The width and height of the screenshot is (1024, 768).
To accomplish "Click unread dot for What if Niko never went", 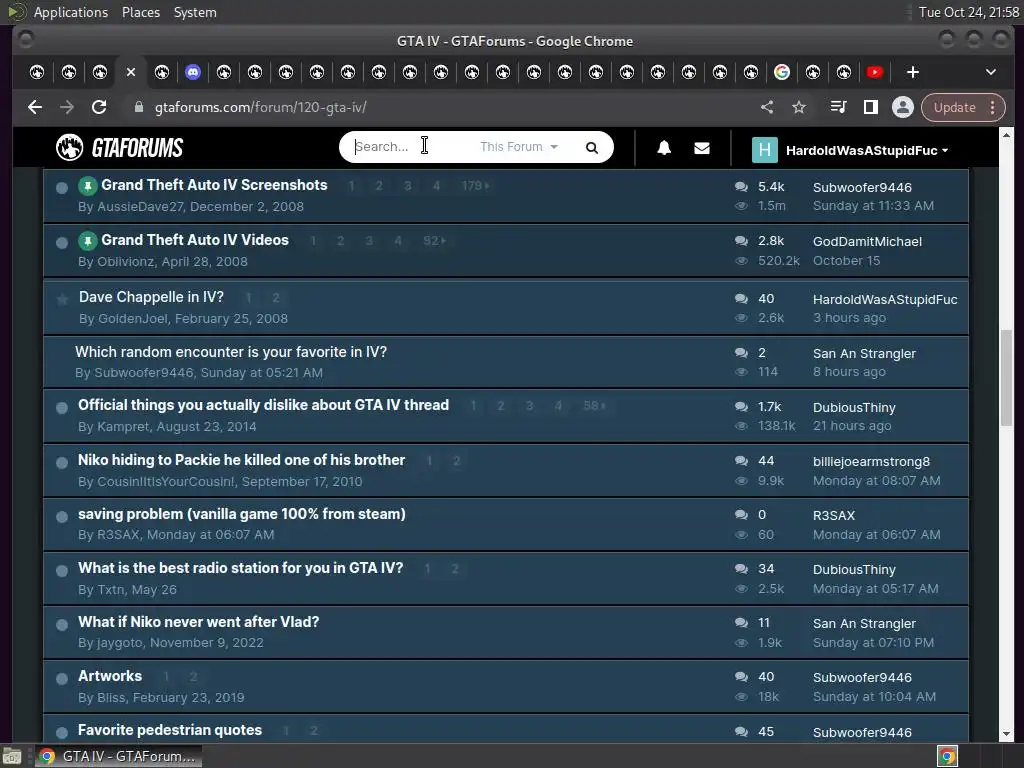I will [62, 625].
